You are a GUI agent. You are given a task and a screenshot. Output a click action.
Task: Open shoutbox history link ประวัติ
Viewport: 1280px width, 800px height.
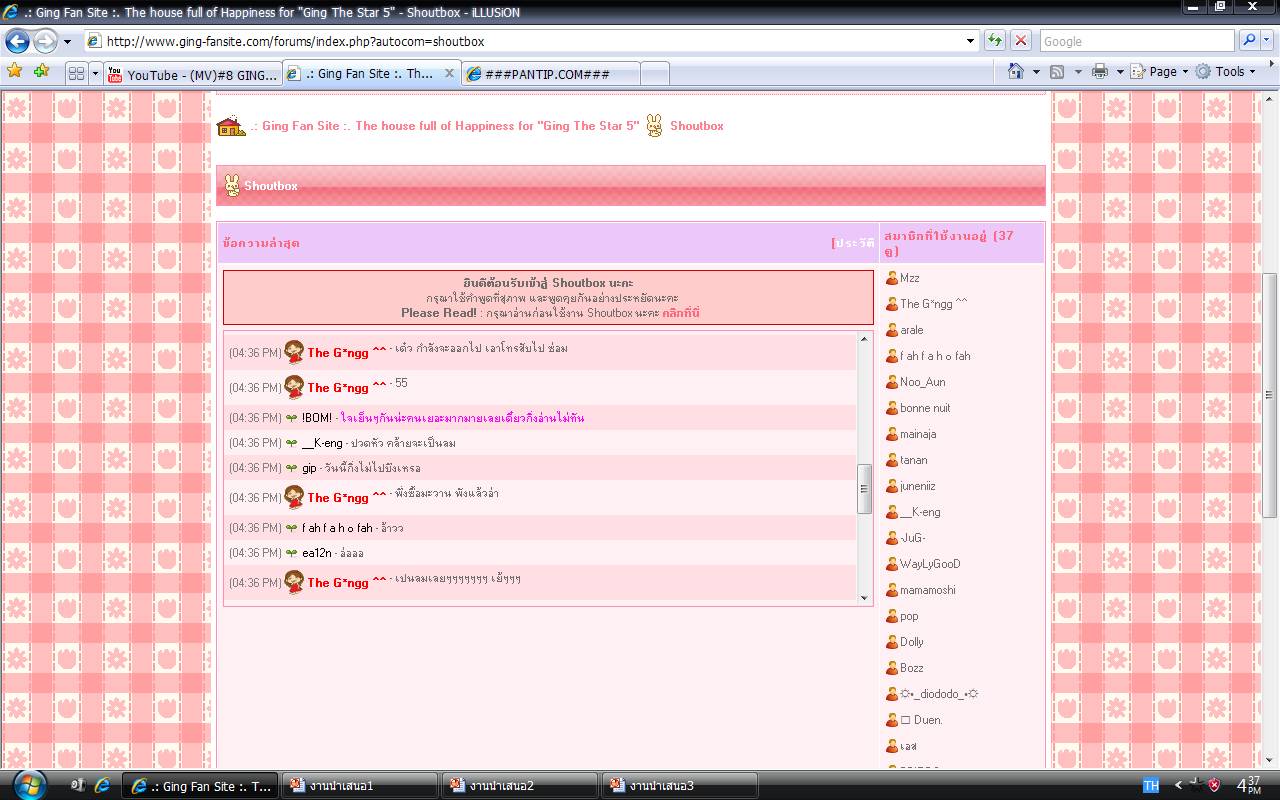coord(854,243)
